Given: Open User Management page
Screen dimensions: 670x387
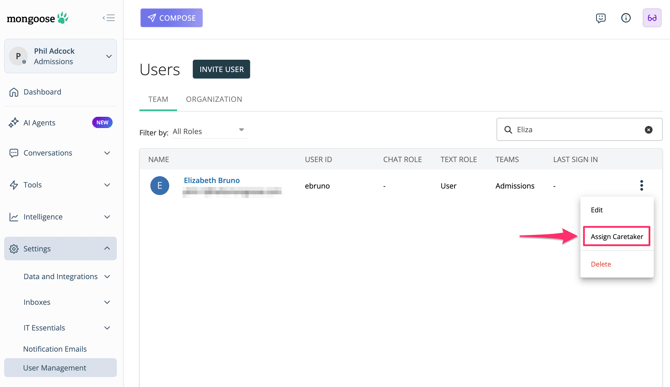Looking at the screenshot, I should tap(60, 368).
